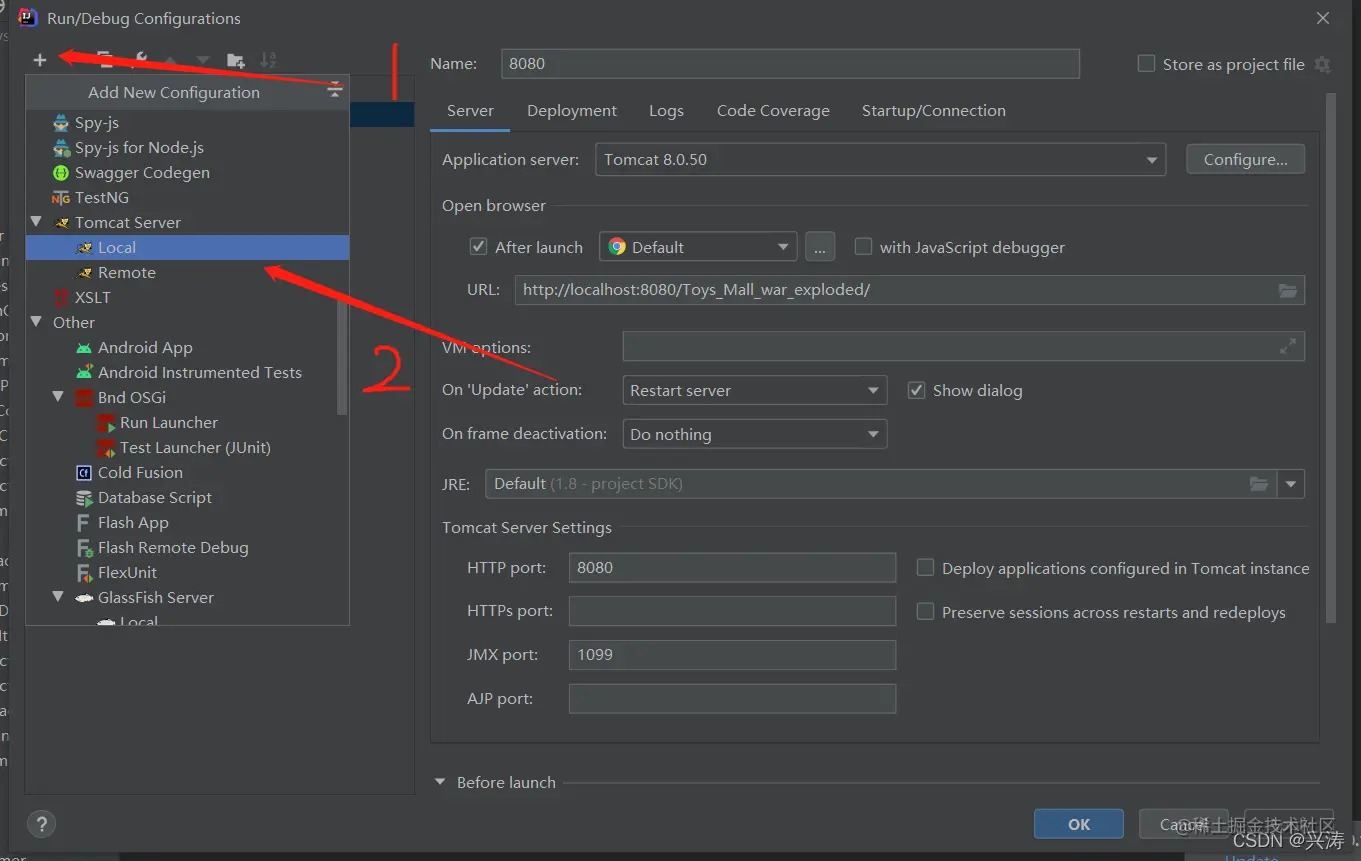The height and width of the screenshot is (861, 1361).
Task: Collapse the Before launch section
Action: point(440,782)
